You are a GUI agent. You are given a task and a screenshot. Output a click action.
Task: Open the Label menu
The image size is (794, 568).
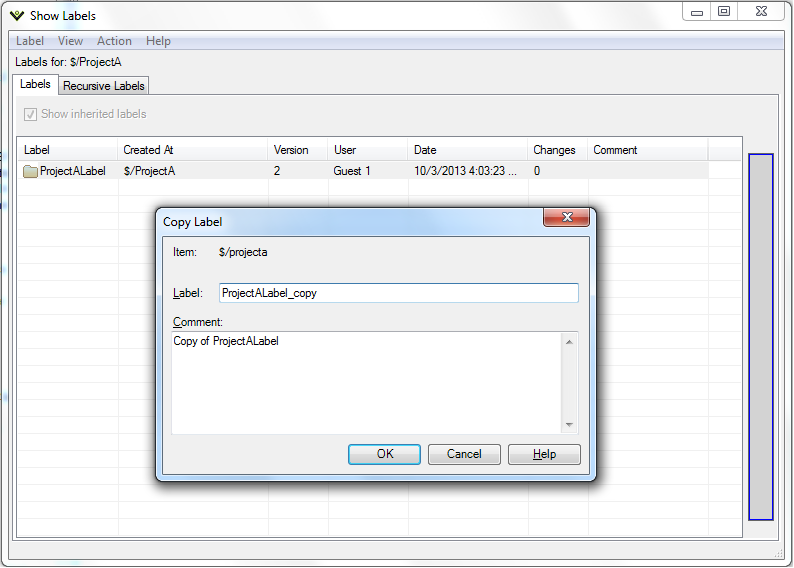pos(30,41)
